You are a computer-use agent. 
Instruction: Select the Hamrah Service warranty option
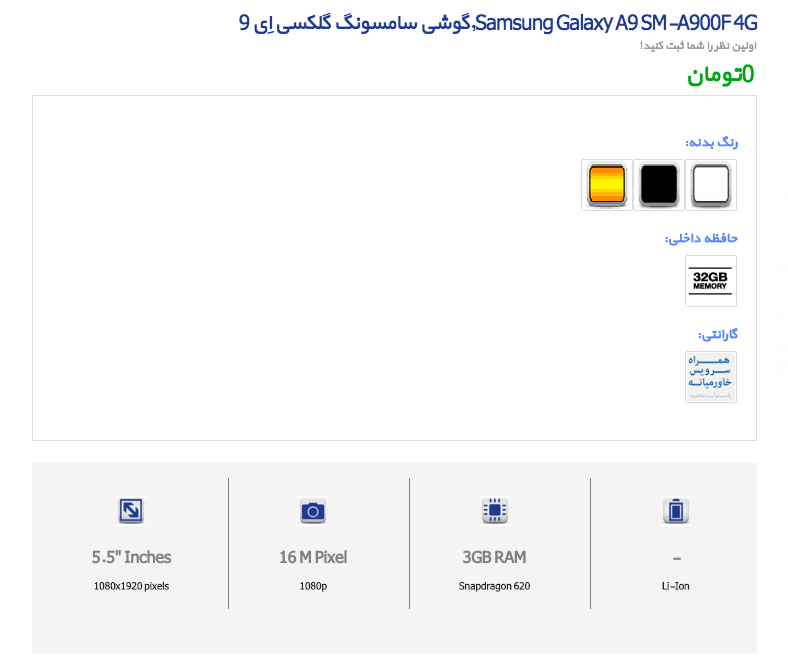[711, 377]
